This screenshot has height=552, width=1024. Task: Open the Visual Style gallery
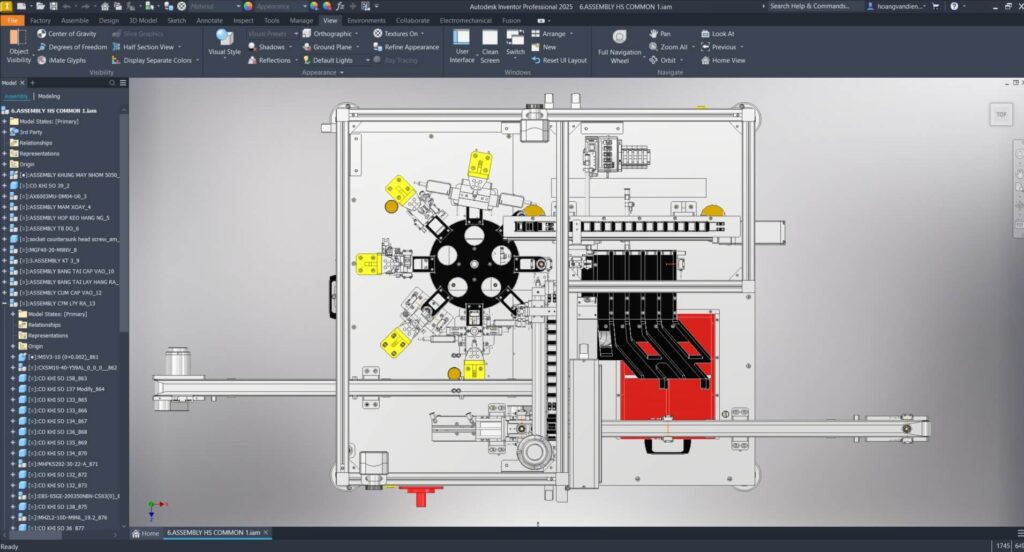tap(224, 43)
